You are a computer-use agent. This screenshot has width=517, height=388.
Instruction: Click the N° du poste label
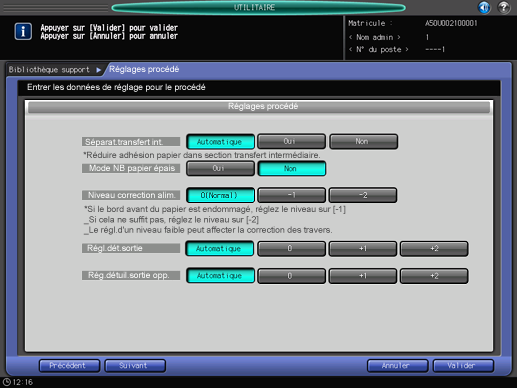point(379,50)
